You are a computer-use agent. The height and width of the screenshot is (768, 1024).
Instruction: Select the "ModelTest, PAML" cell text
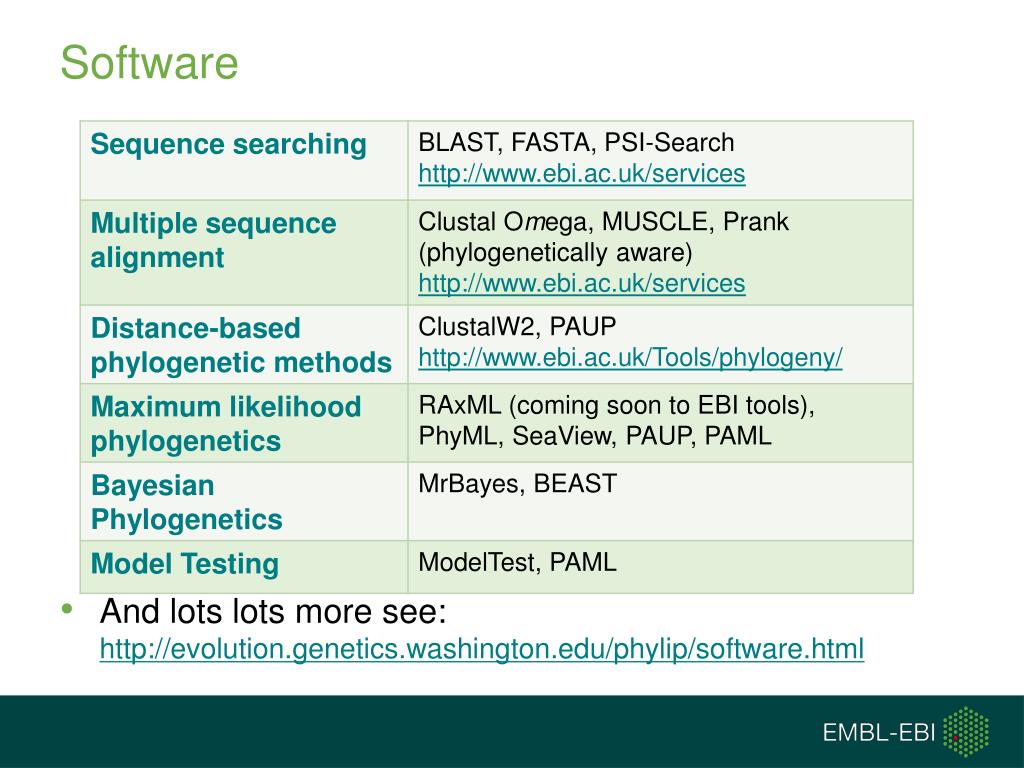[517, 562]
